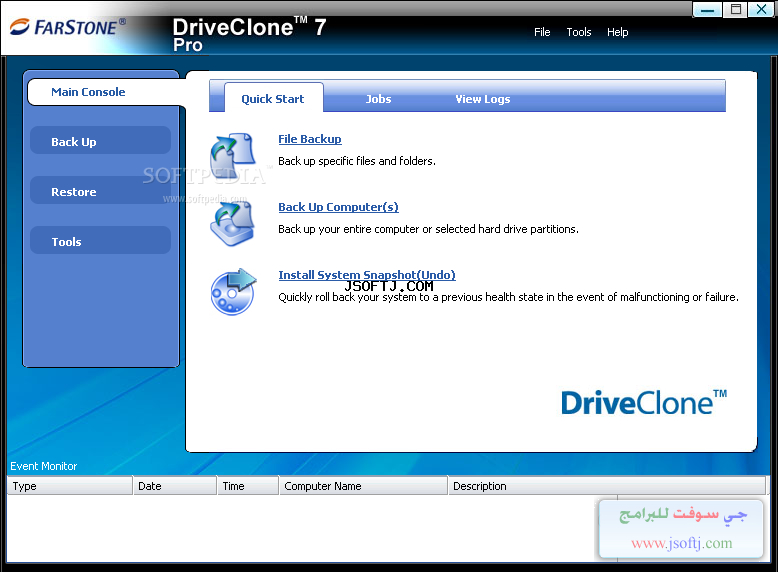Sort events by the Computer Name column

tap(363, 486)
